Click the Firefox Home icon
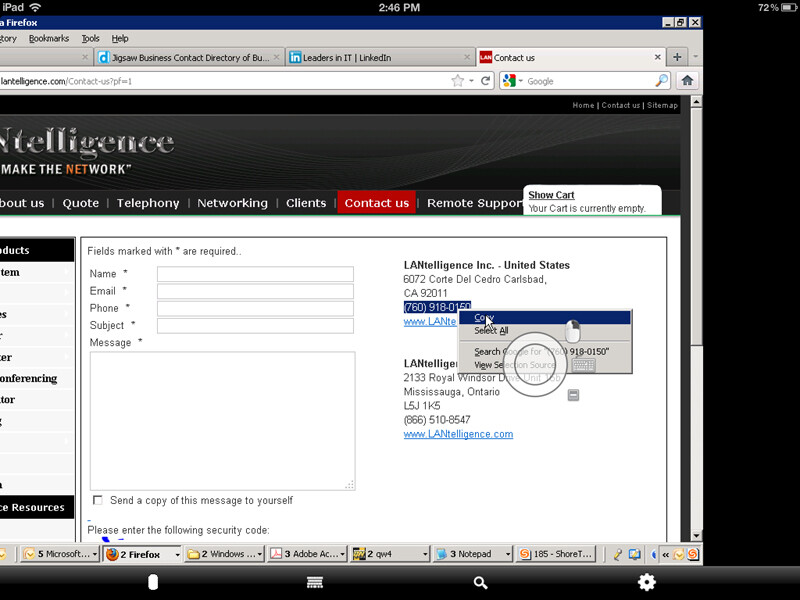This screenshot has height=600, width=800. [x=687, y=81]
